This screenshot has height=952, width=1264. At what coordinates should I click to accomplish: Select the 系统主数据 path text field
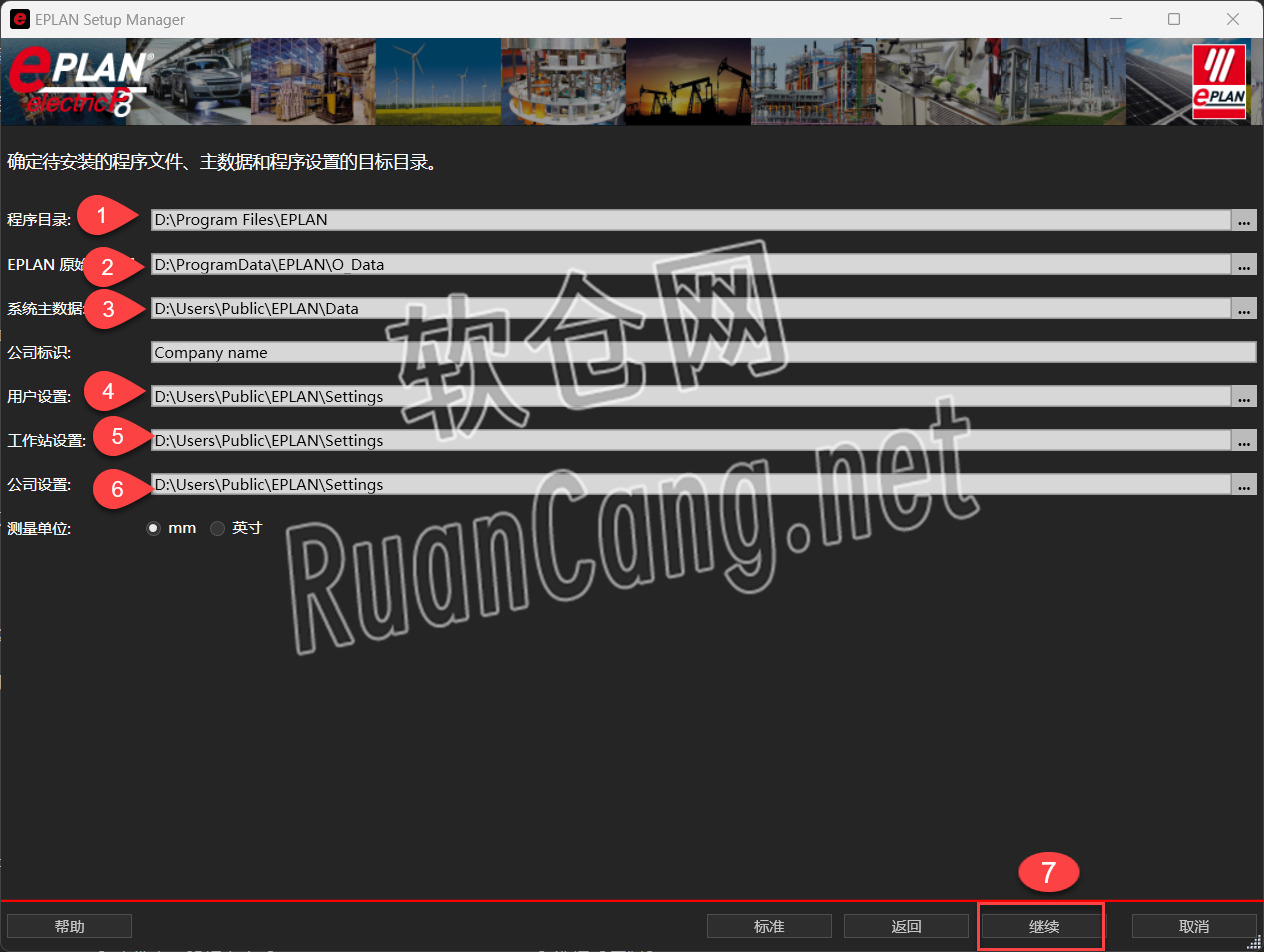(x=600, y=309)
